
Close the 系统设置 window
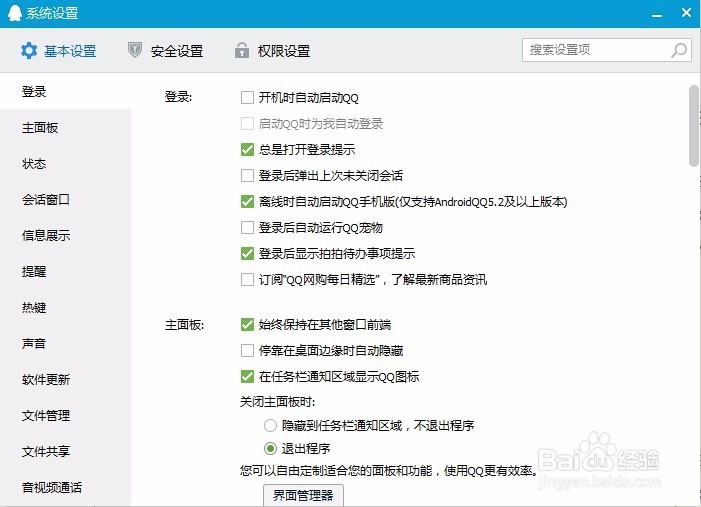[x=687, y=13]
